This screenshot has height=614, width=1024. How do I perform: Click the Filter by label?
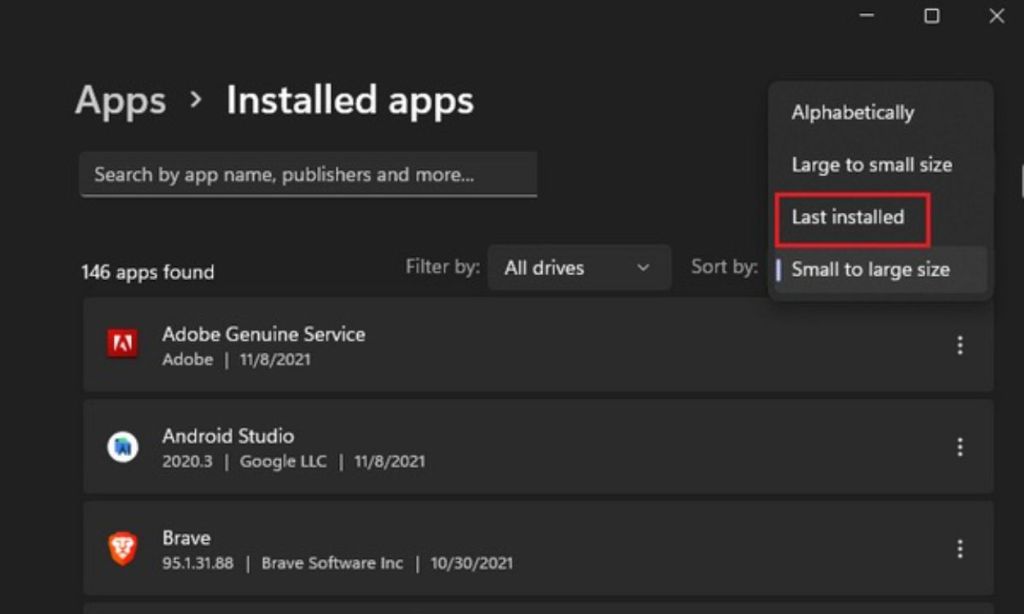click(443, 267)
